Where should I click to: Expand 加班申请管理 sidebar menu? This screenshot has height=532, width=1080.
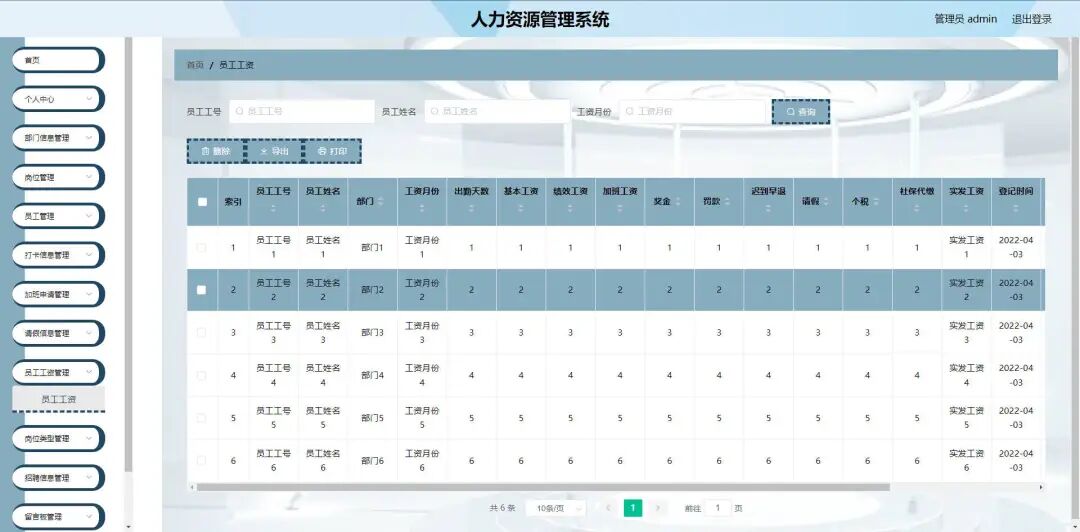[58, 294]
